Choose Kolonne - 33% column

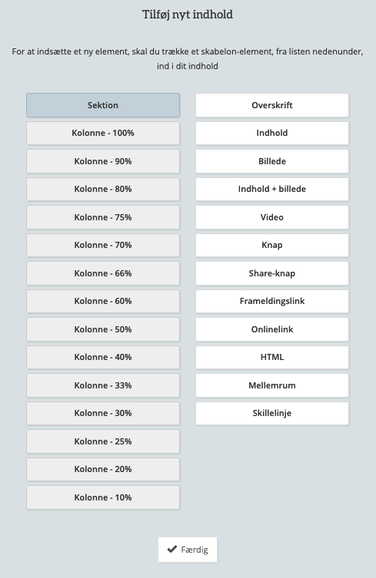[x=103, y=385]
